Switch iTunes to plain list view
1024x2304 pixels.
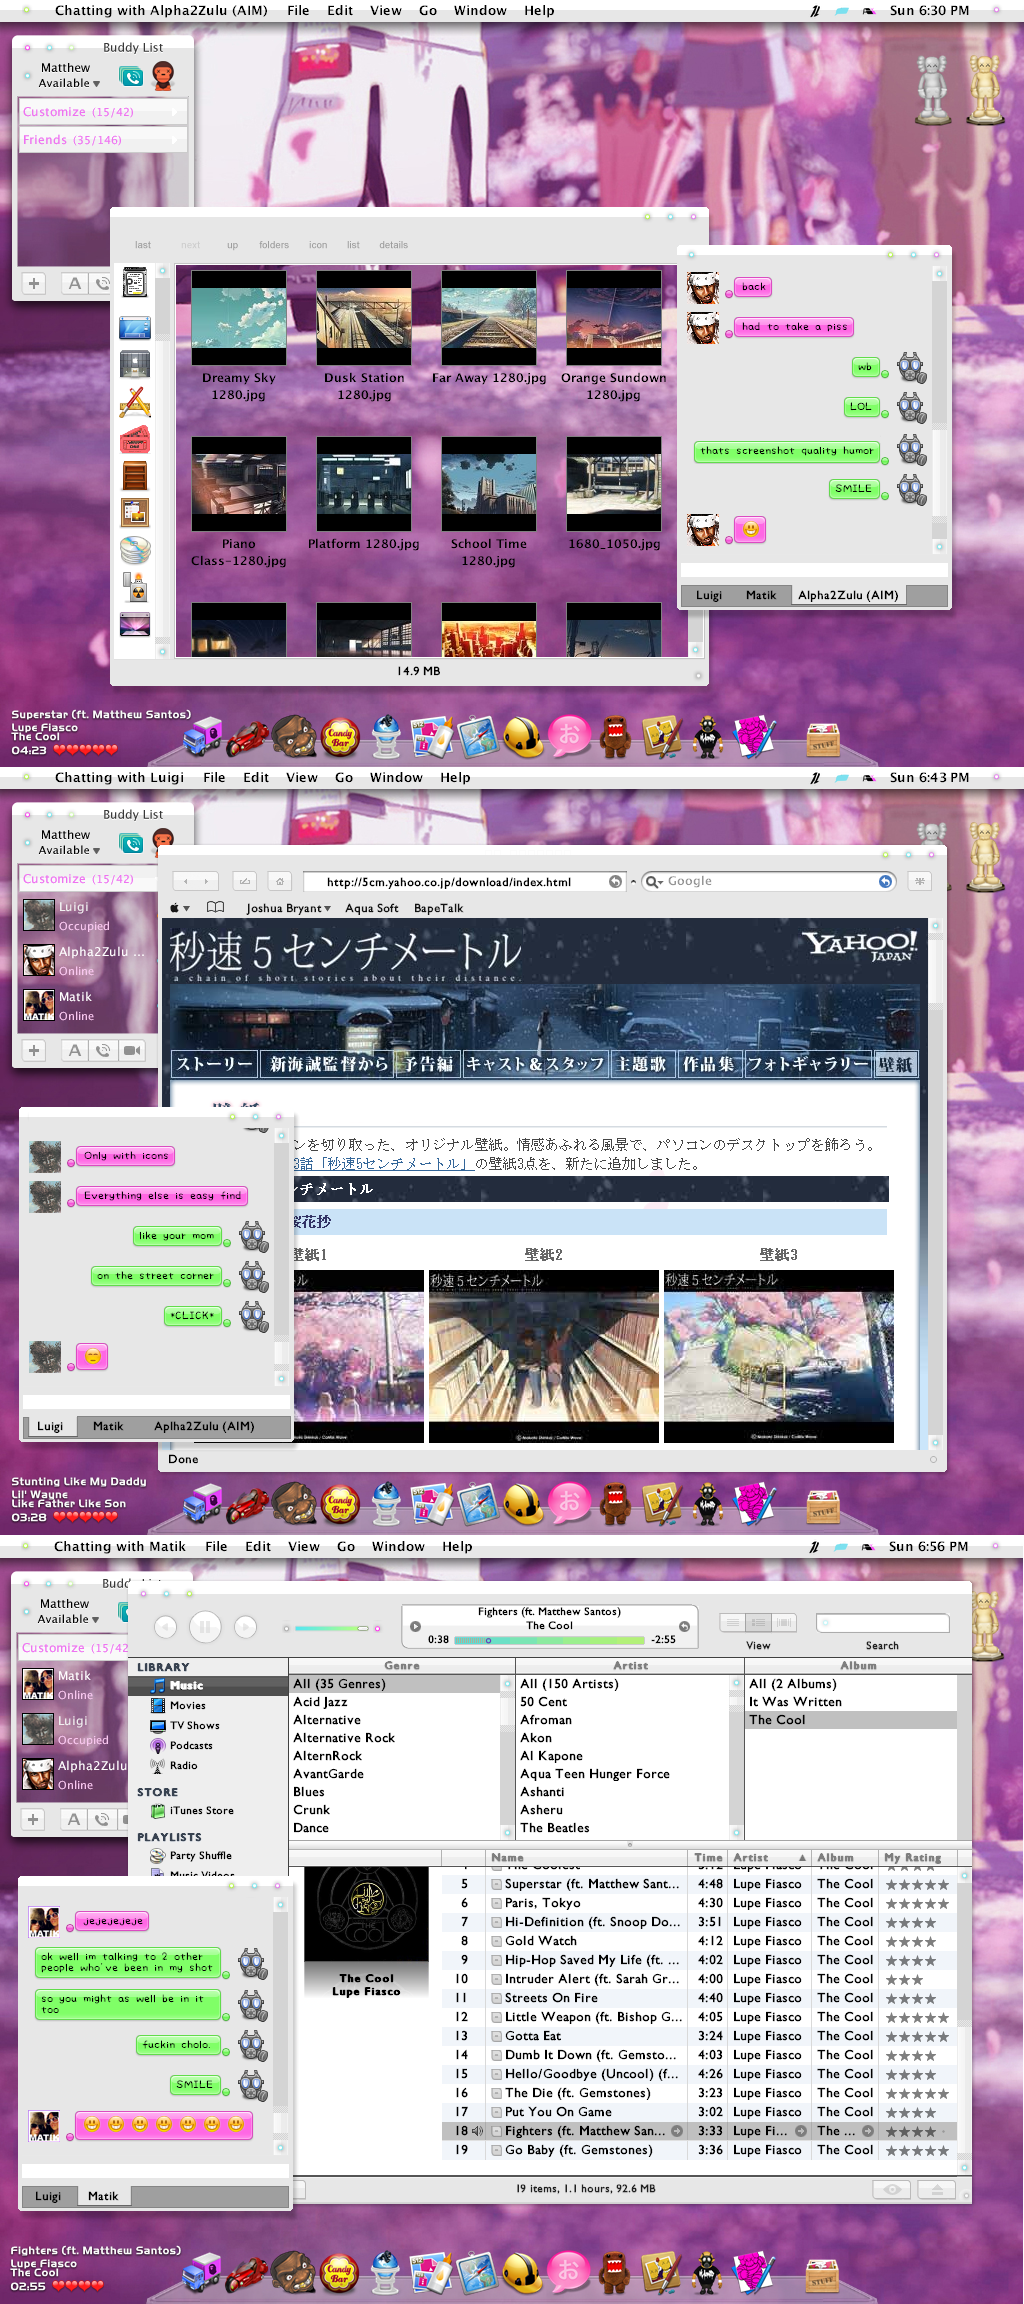coord(733,1622)
